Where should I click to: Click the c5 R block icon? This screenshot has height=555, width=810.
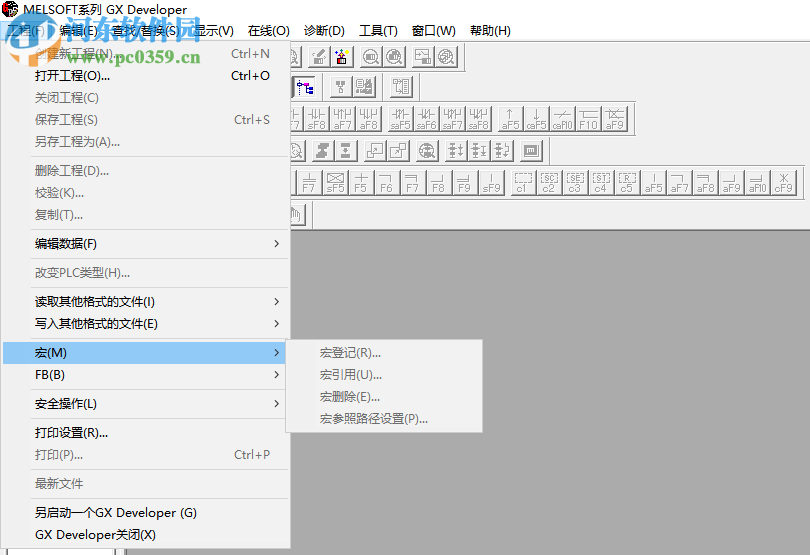pyautogui.click(x=627, y=182)
